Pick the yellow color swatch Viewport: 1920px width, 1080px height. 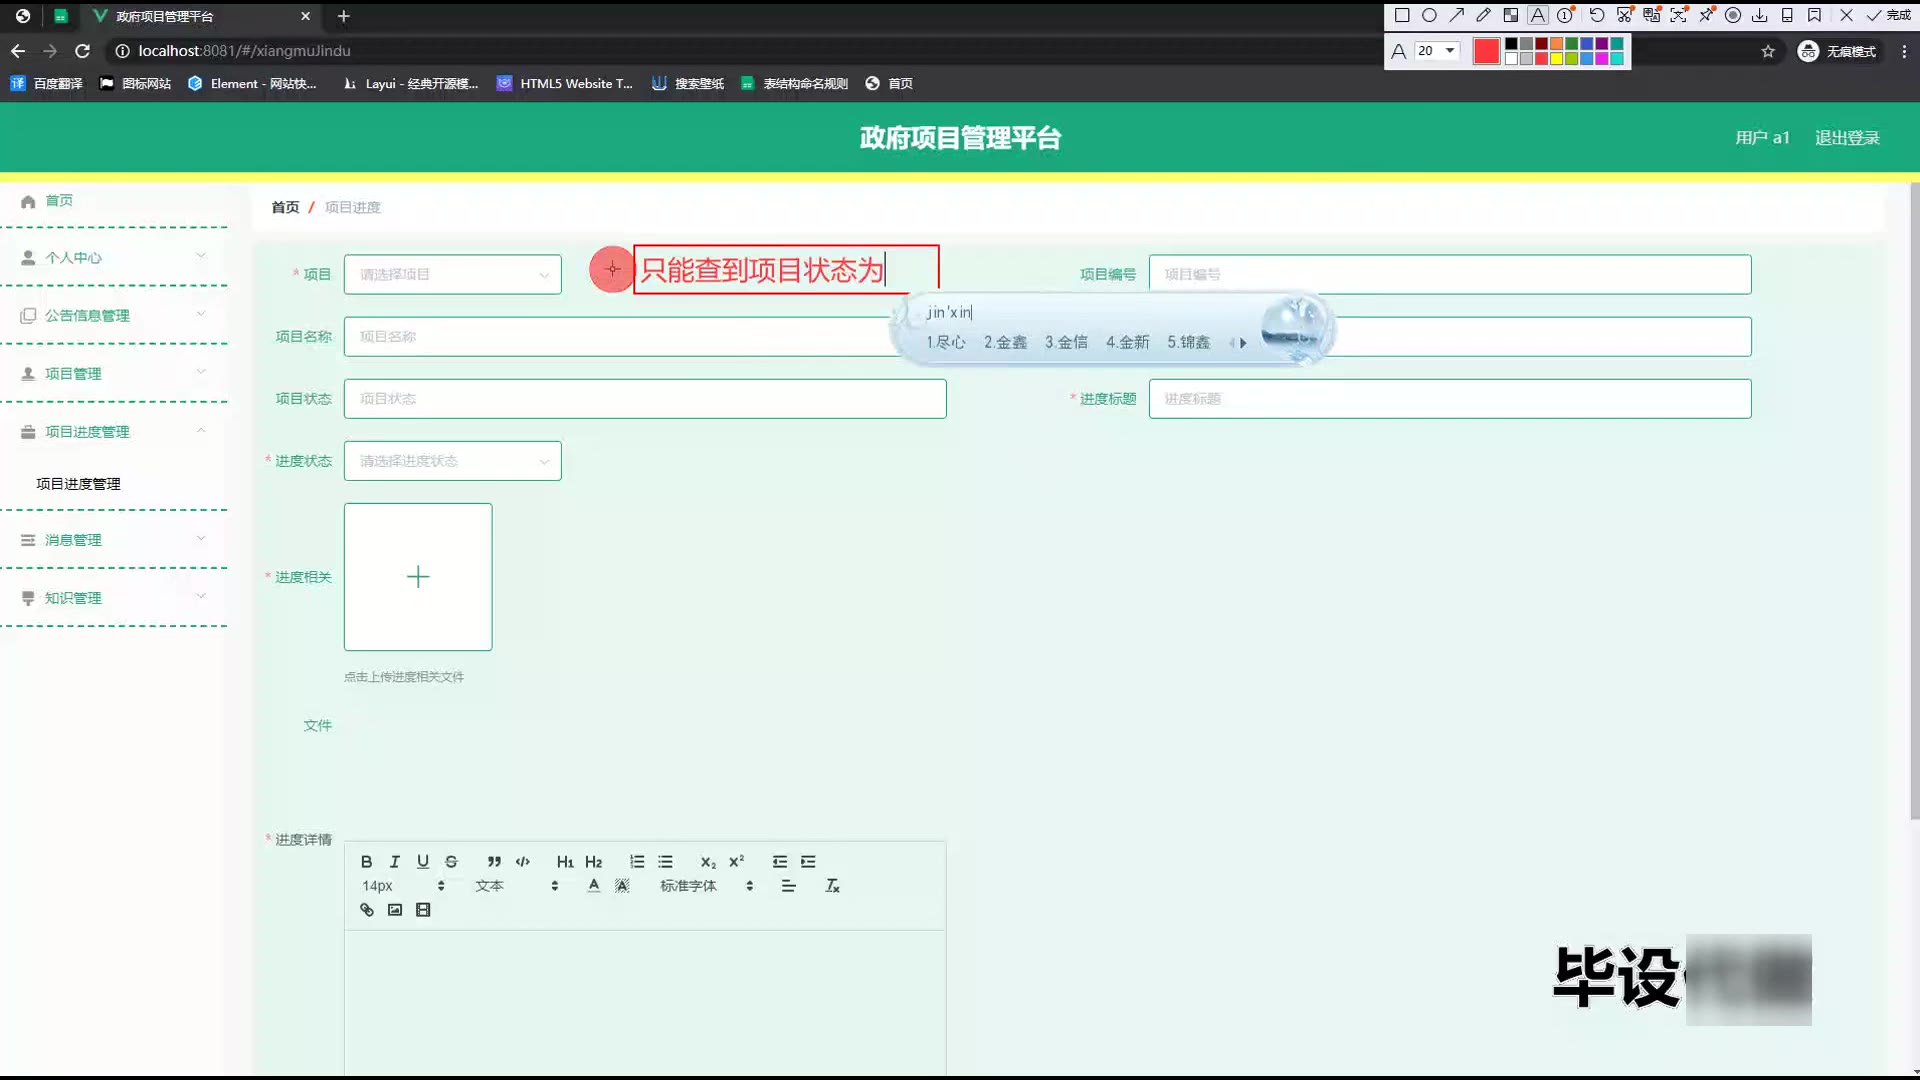(1556, 58)
